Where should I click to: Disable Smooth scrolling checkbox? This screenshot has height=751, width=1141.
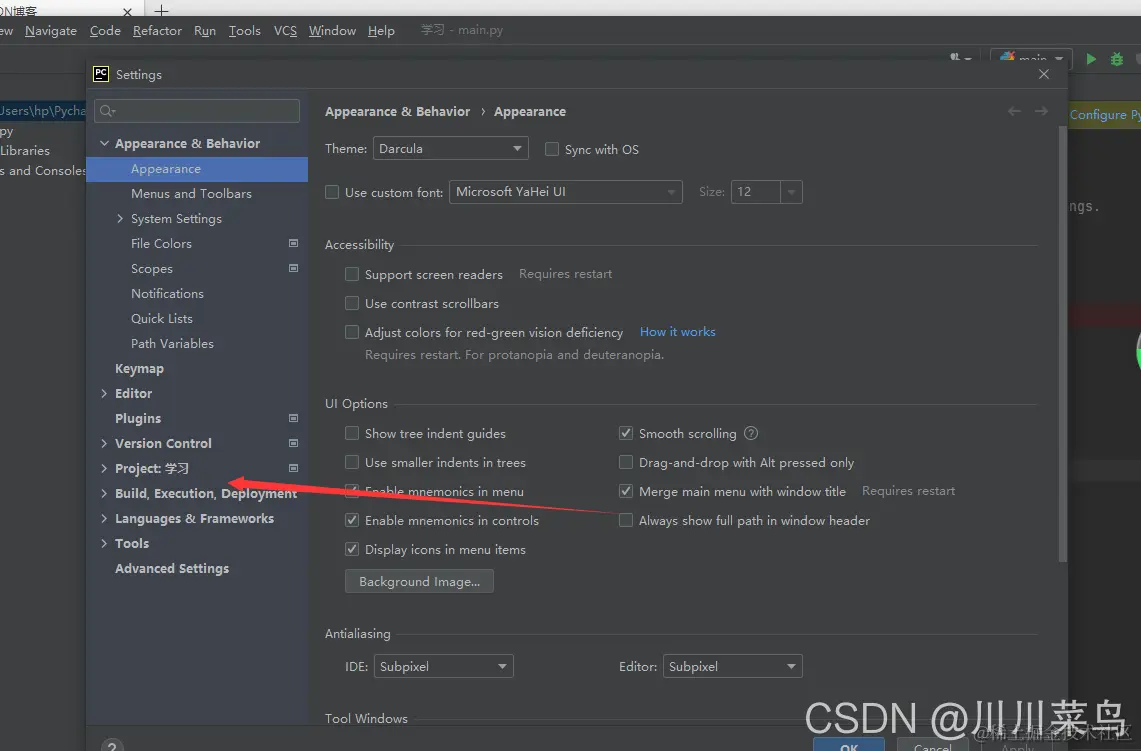626,434
